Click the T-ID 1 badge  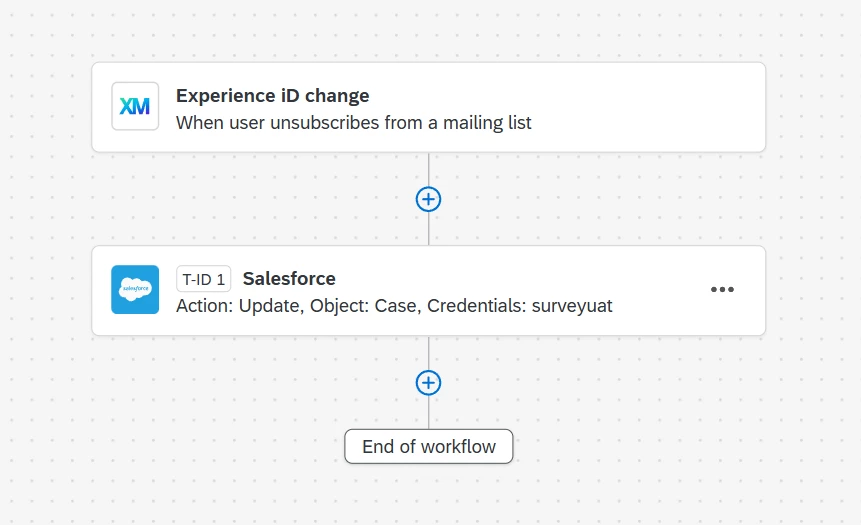(203, 279)
